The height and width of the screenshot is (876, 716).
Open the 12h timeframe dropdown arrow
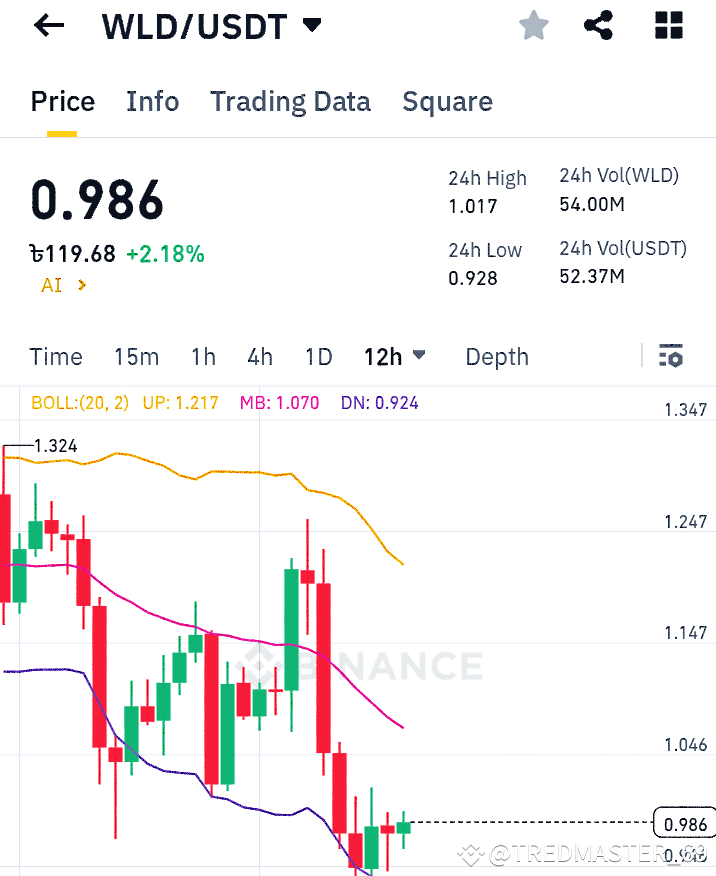(419, 356)
